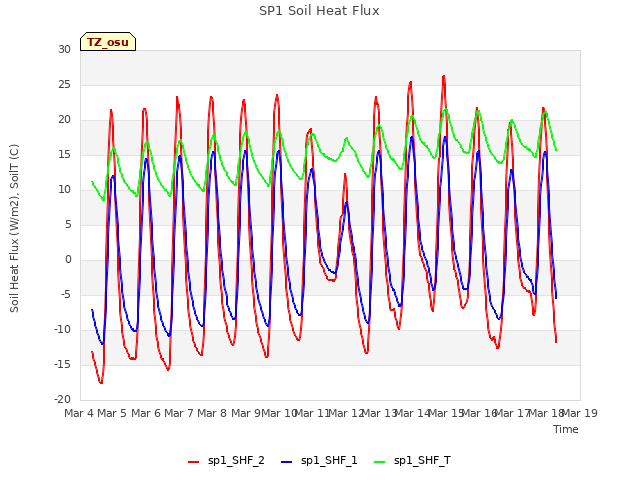Click the Mar 6 date label
The width and height of the screenshot is (640, 480).
(146, 413)
